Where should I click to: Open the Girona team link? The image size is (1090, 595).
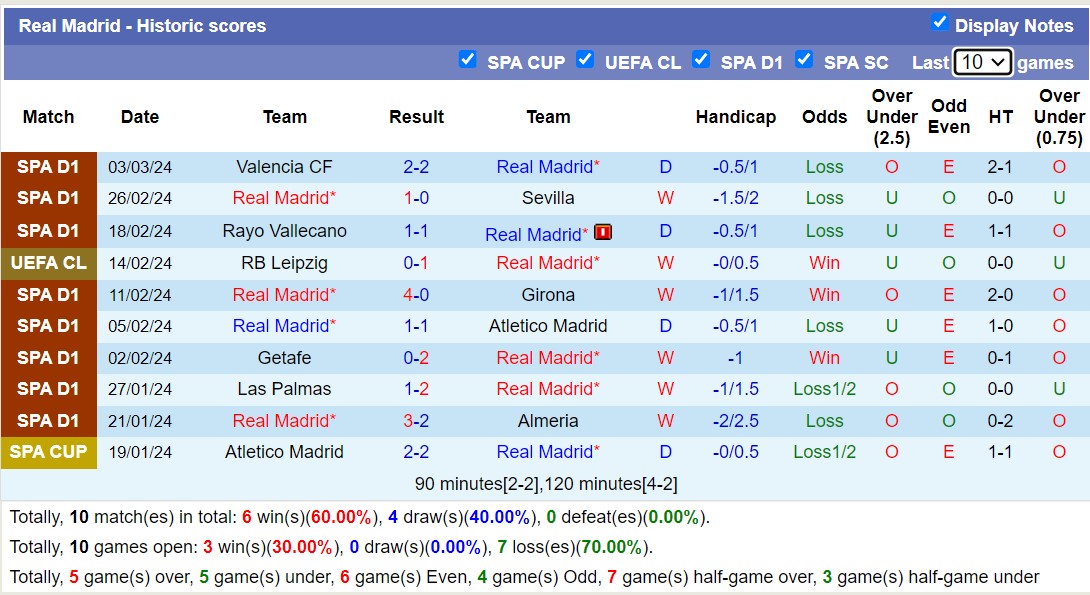click(548, 294)
